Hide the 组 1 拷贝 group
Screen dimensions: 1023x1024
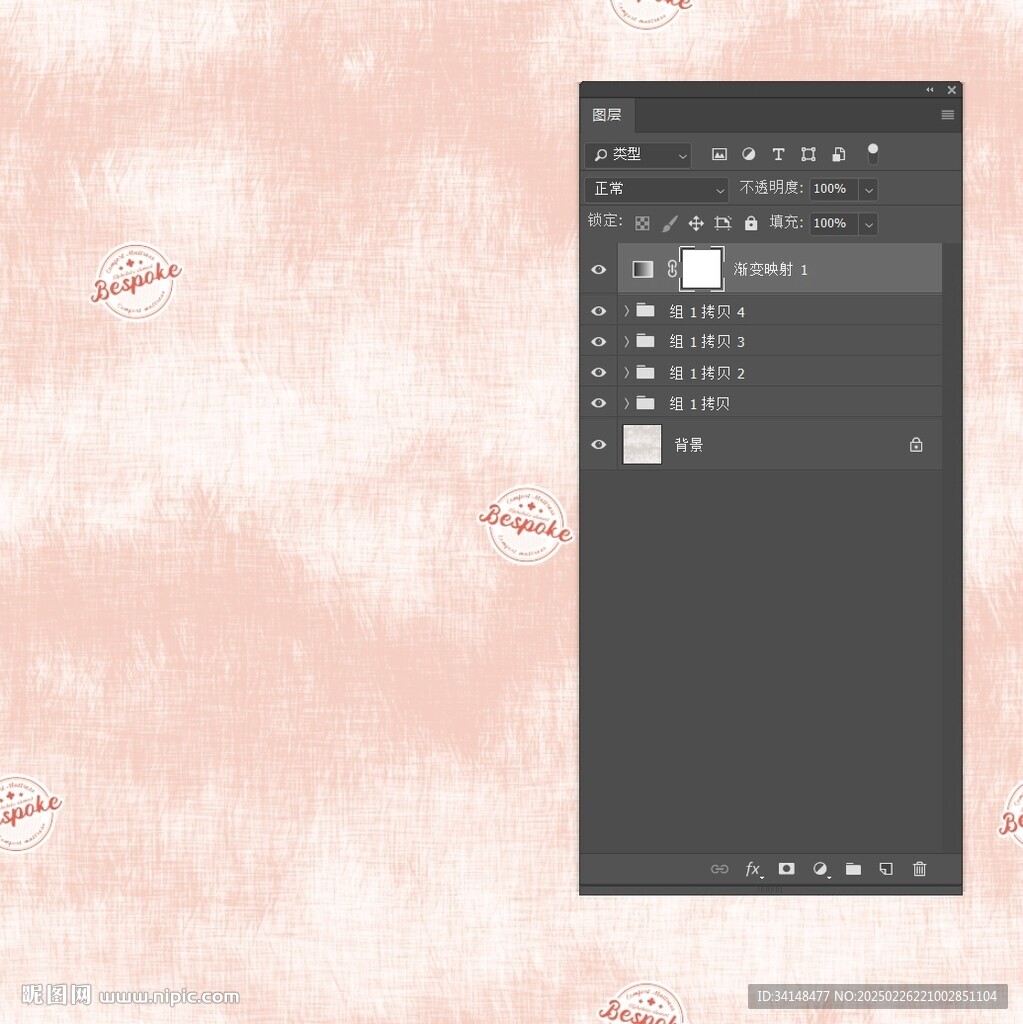598,403
